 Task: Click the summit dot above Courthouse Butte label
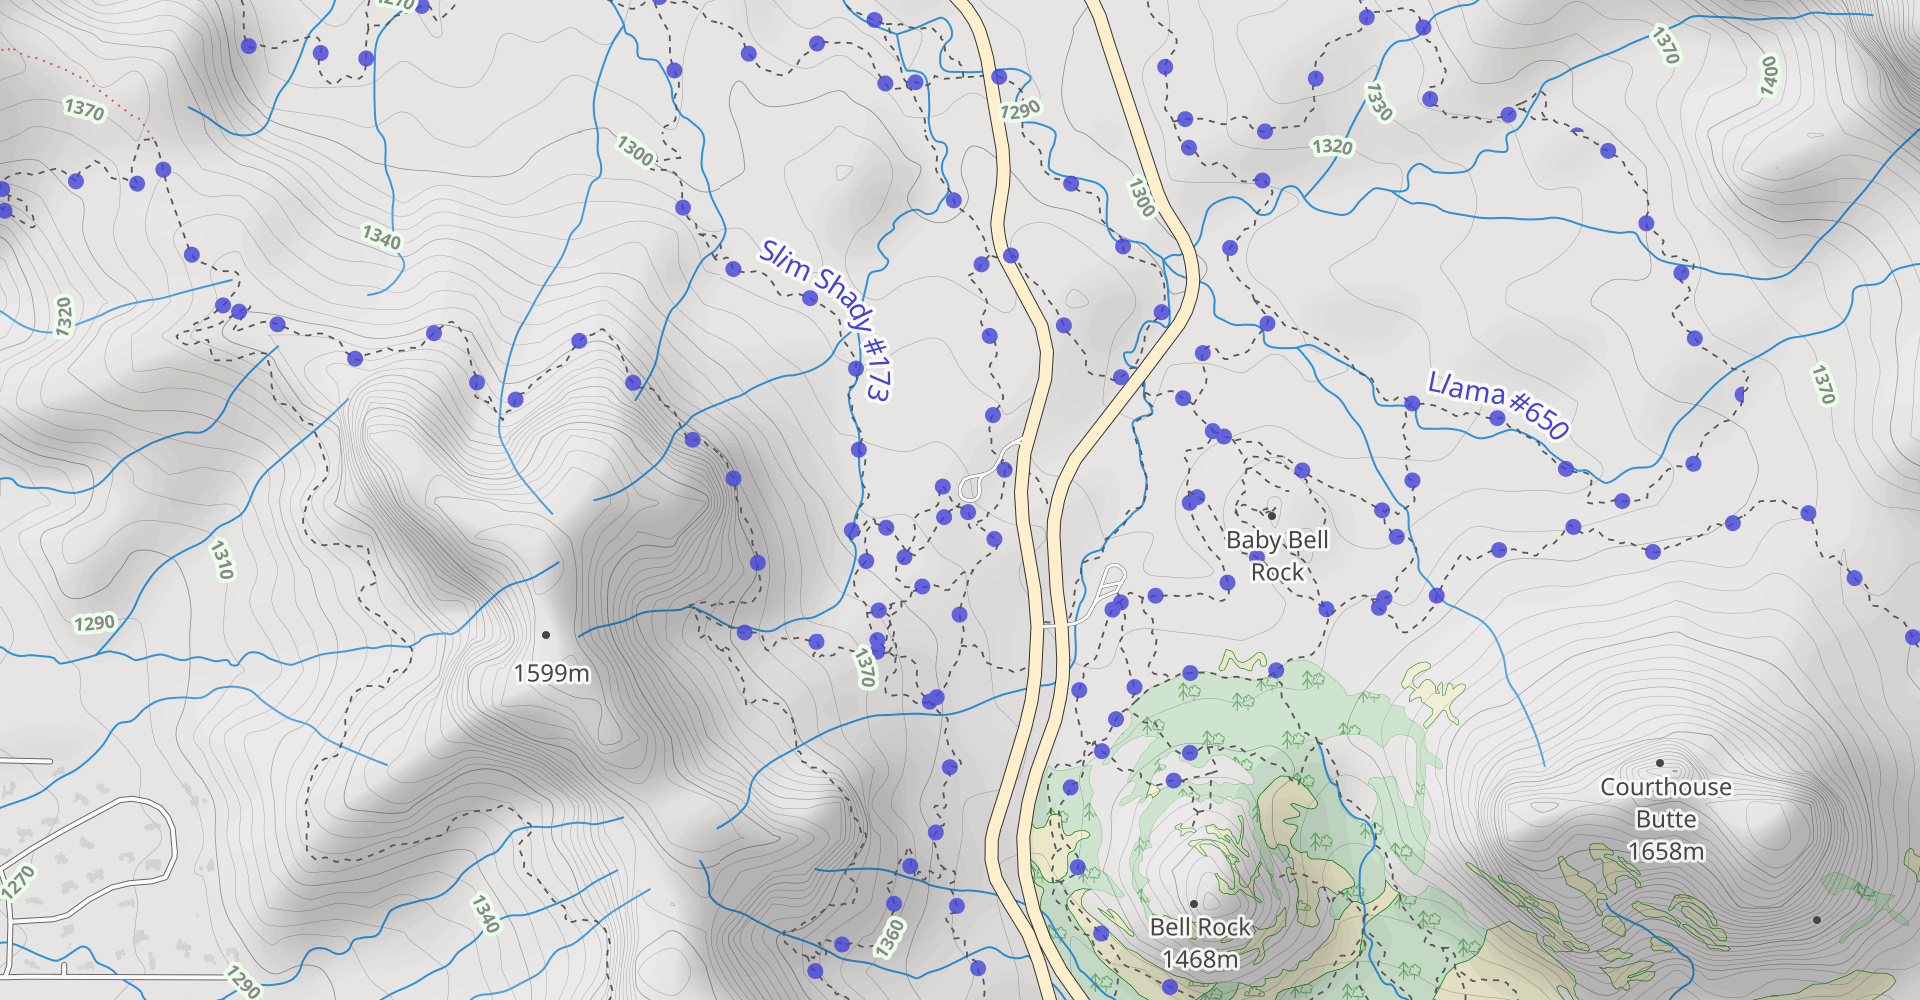1660,763
